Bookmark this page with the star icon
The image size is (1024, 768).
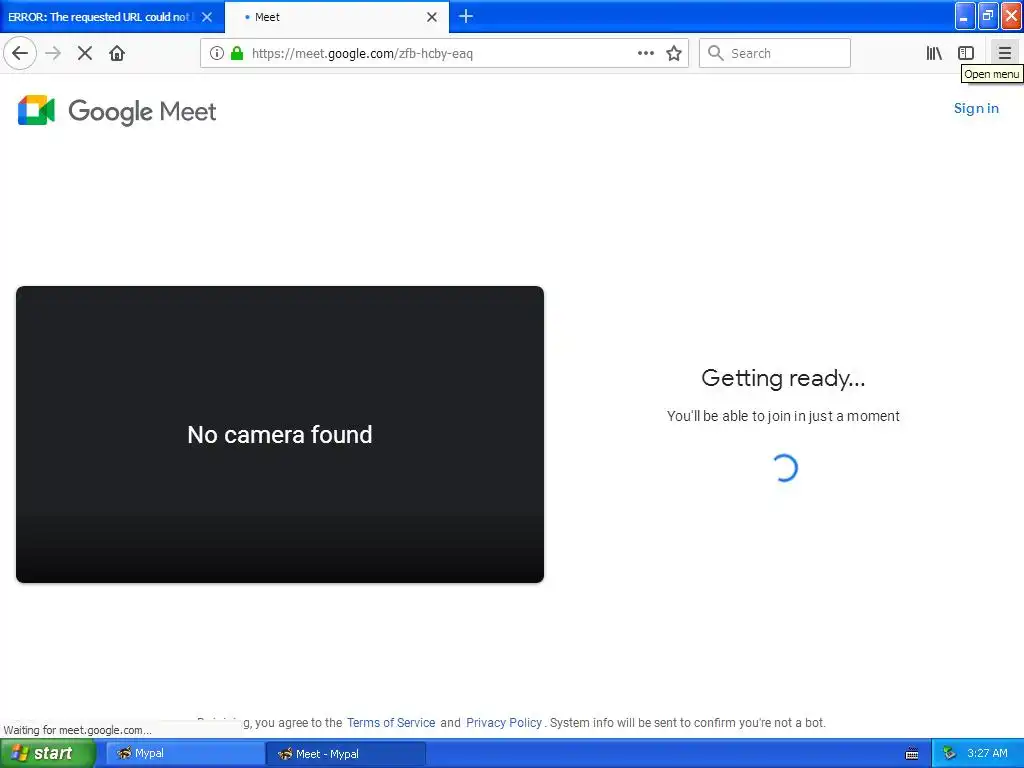pos(674,53)
